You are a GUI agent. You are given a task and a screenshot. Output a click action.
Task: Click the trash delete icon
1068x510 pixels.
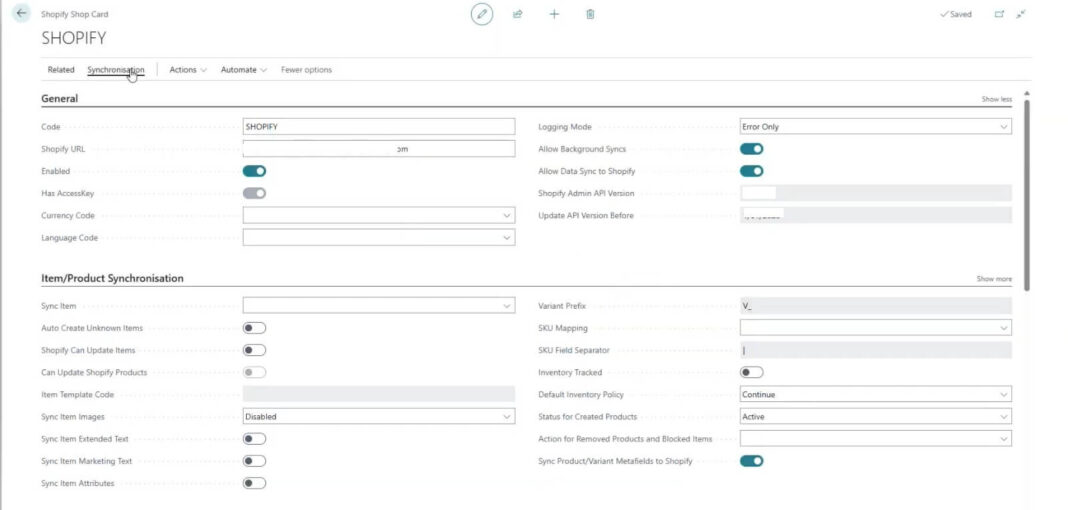coord(591,14)
